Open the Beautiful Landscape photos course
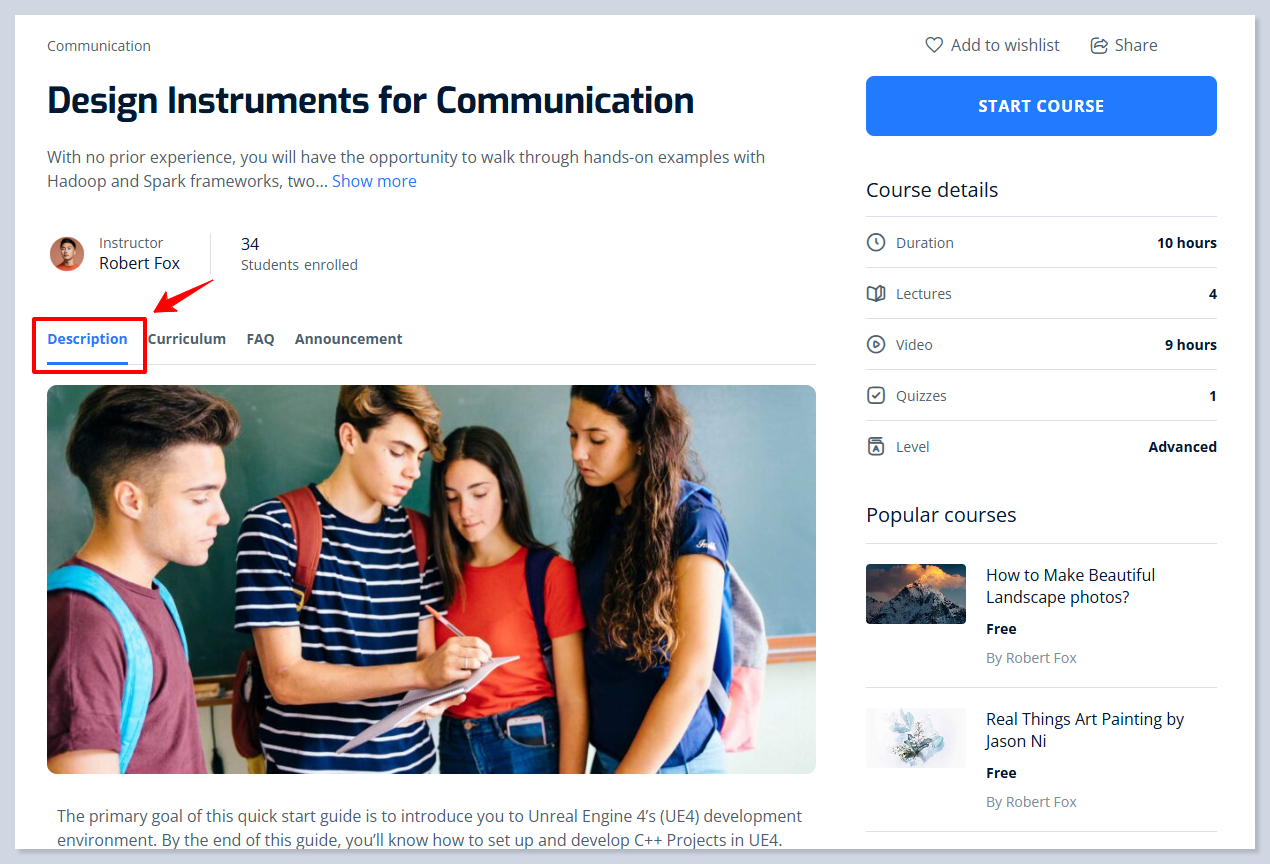1270x864 pixels. (1070, 586)
